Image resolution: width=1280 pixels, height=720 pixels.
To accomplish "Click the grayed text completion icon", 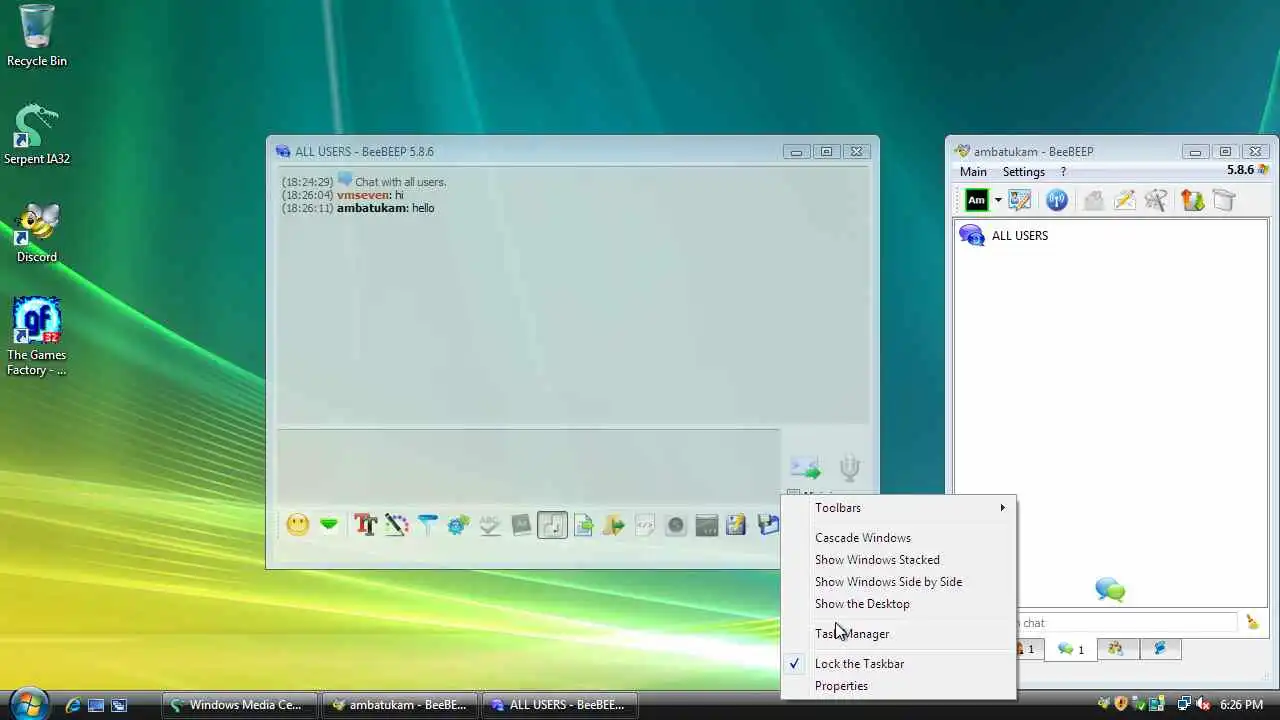I will click(521, 524).
